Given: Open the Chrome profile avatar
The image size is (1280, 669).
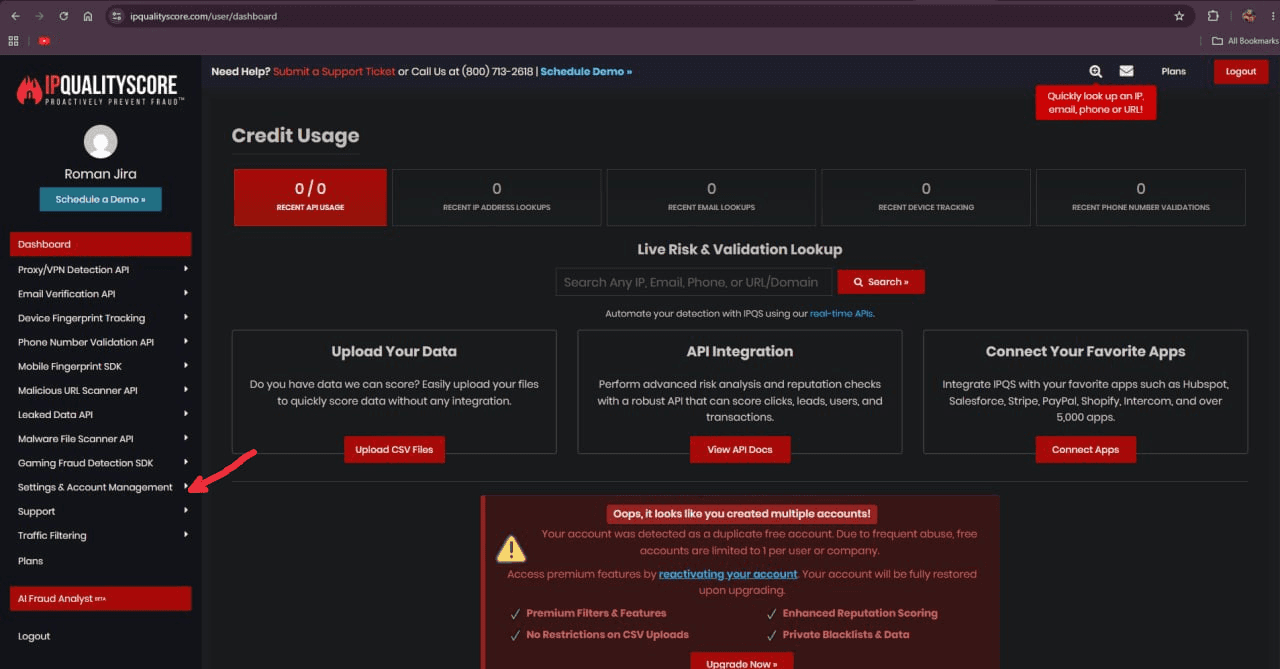Looking at the screenshot, I should click(x=1248, y=16).
